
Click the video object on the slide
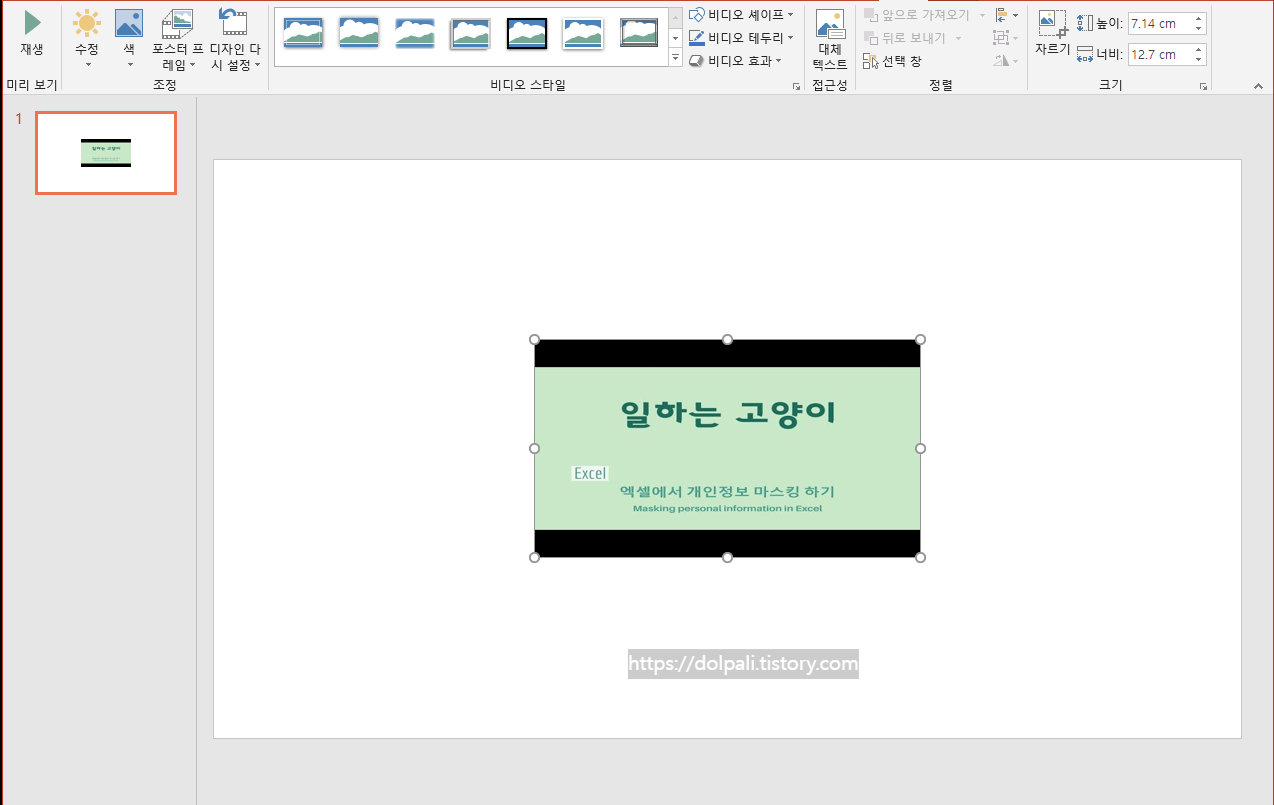[x=727, y=448]
